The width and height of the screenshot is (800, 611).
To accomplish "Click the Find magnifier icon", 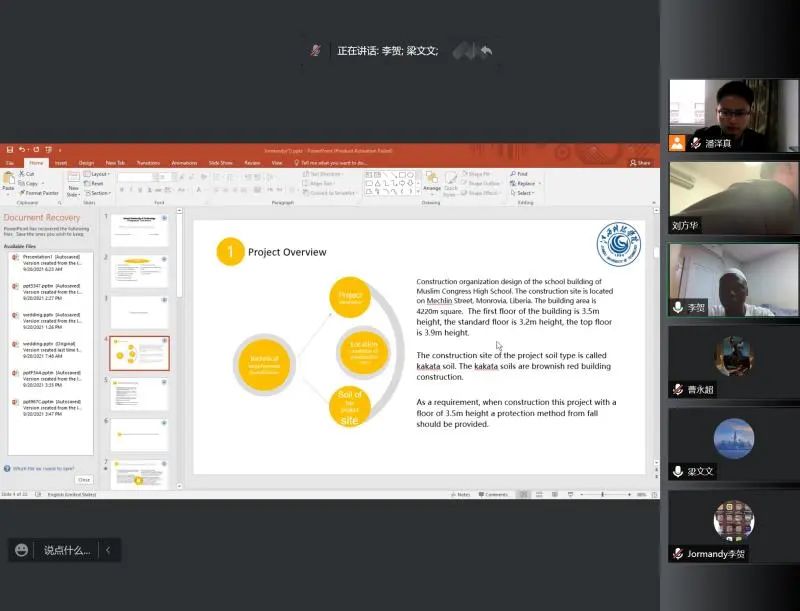I will (513, 174).
